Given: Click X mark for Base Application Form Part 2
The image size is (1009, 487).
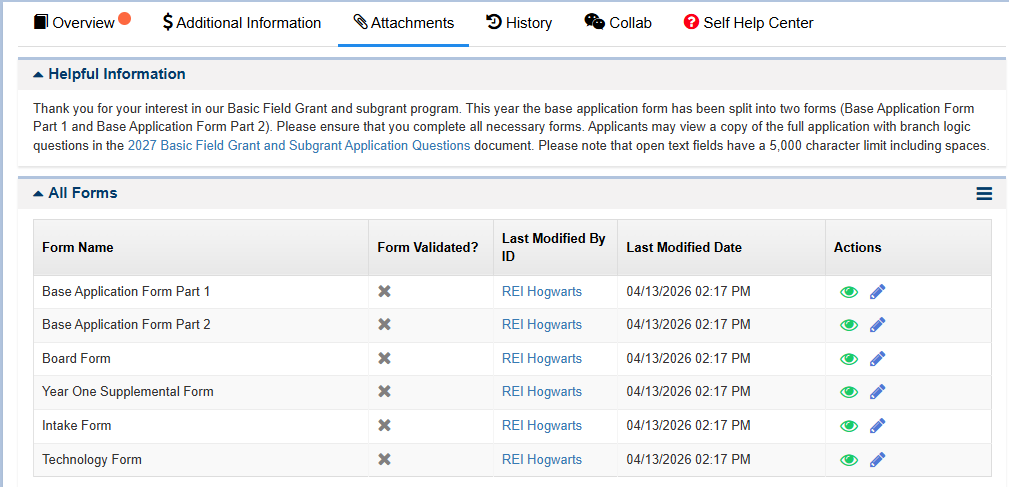Looking at the screenshot, I should [x=384, y=324].
